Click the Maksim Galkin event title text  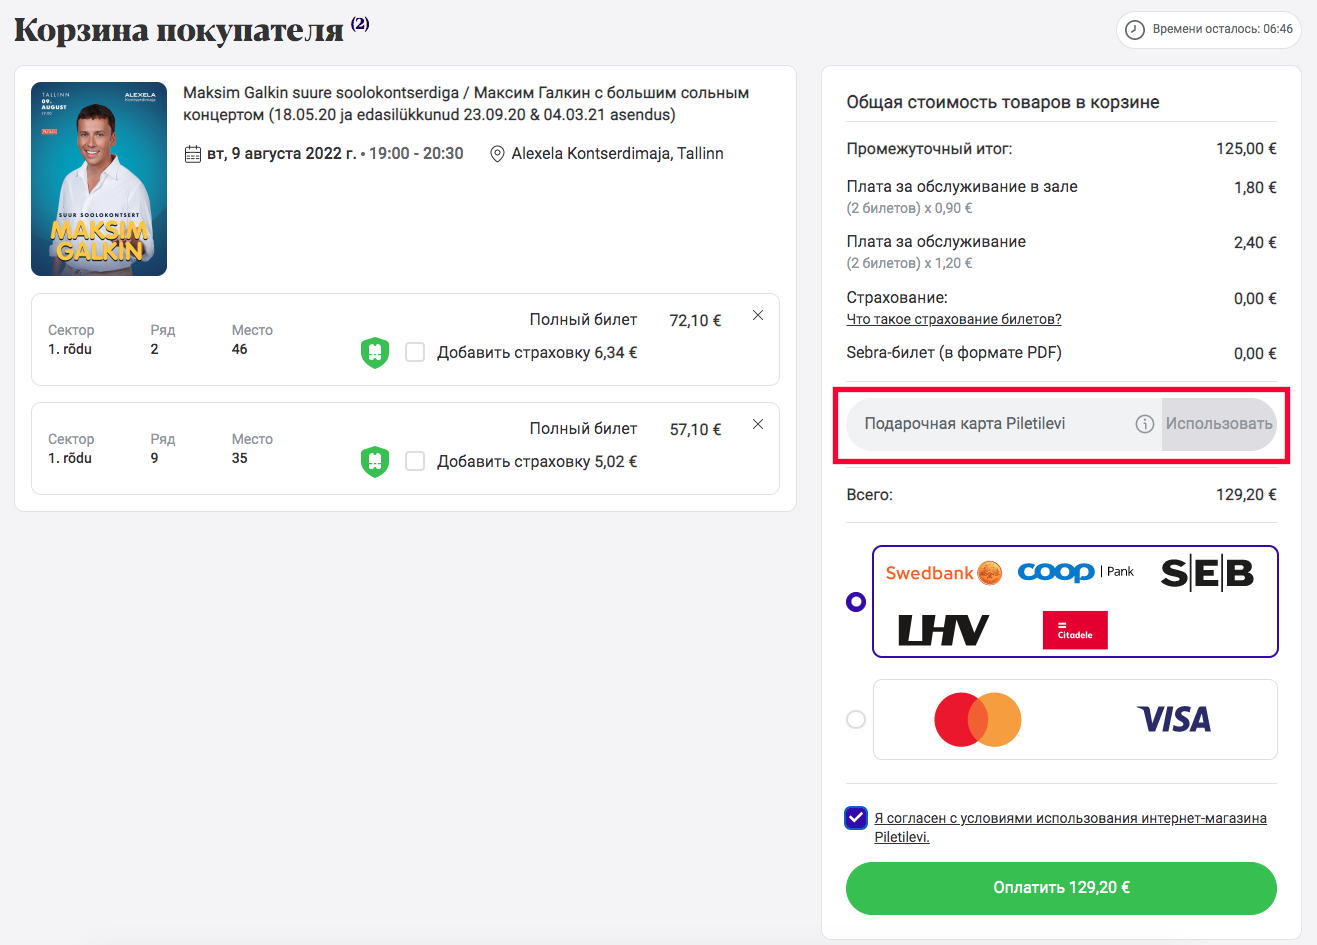point(466,104)
